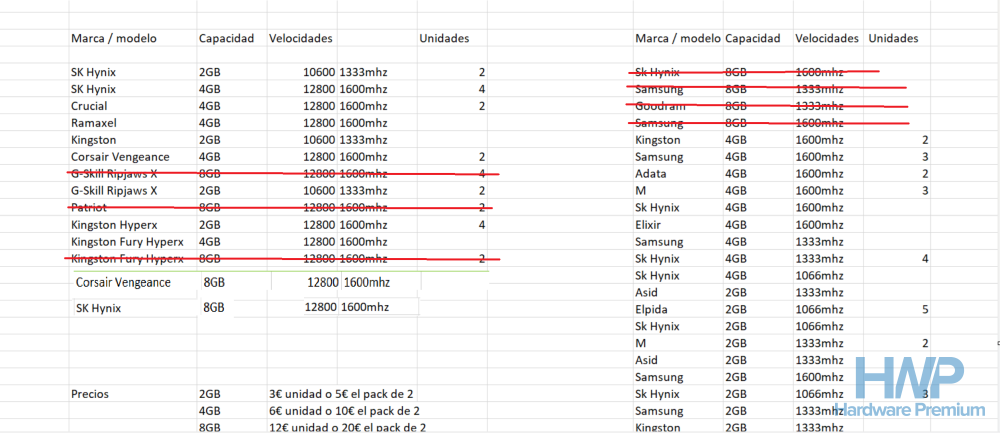The image size is (1000, 433).
Task: Click '1066mhz' in the Elpida row
Action: (819, 309)
